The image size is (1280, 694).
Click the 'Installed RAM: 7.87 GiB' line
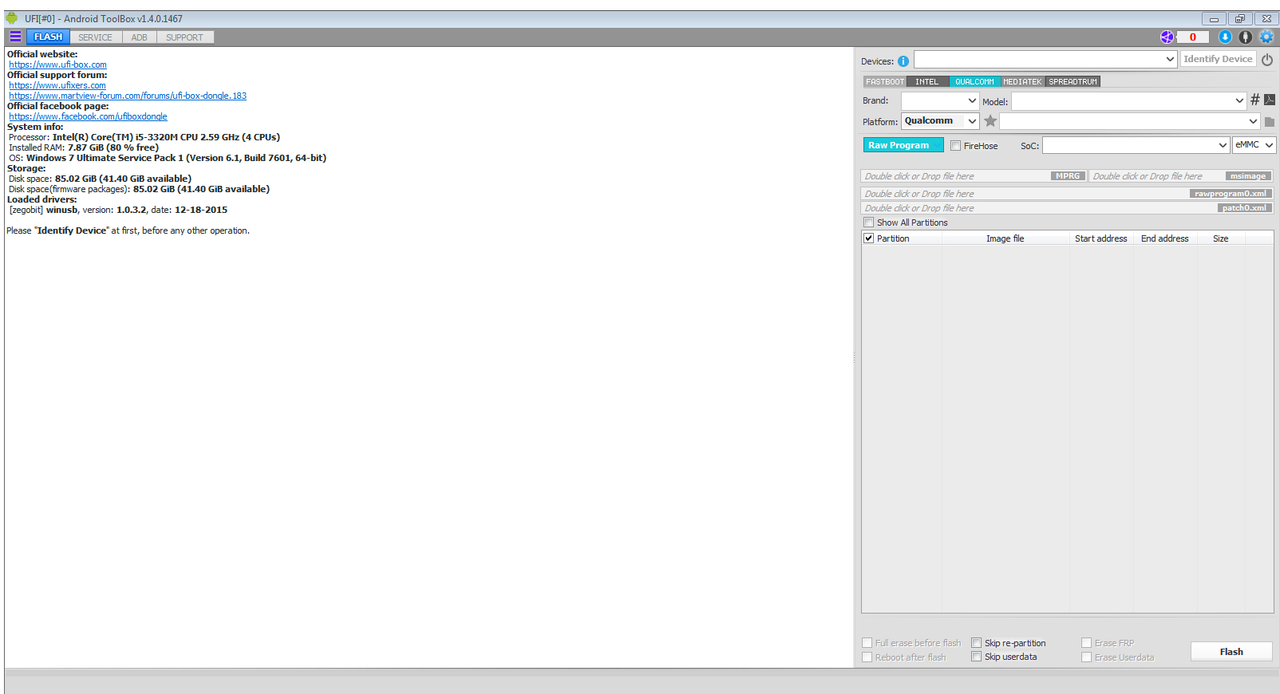pos(83,147)
